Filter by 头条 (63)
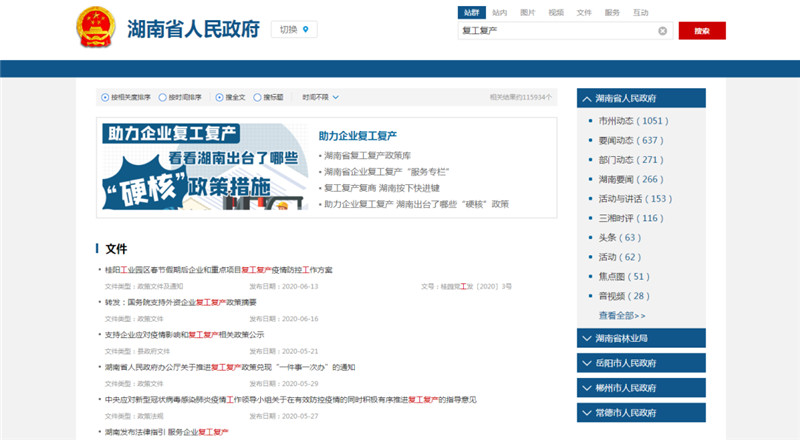The image size is (800, 440). [x=619, y=237]
